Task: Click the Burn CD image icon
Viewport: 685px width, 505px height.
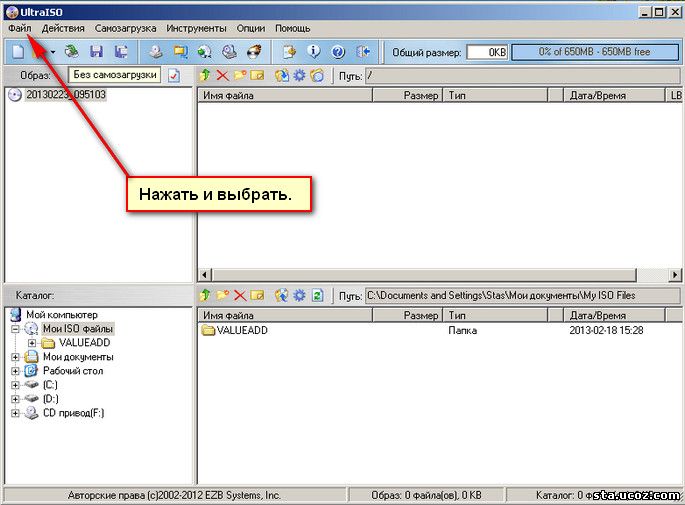Action: pos(254,51)
